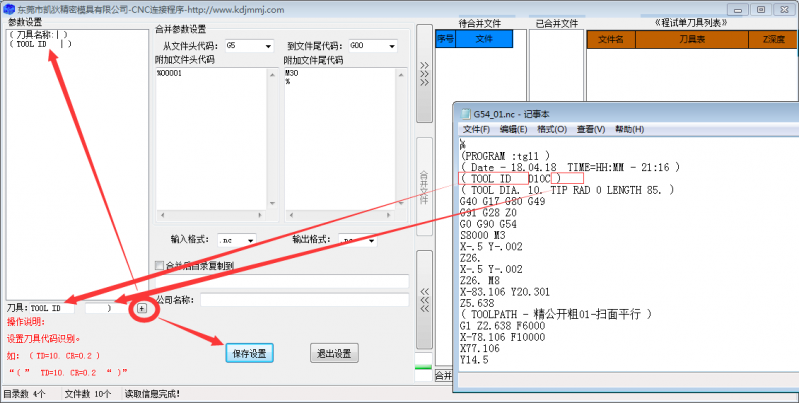
Task: Open the 帮助(H) menu in Notepad
Action: 629,130
